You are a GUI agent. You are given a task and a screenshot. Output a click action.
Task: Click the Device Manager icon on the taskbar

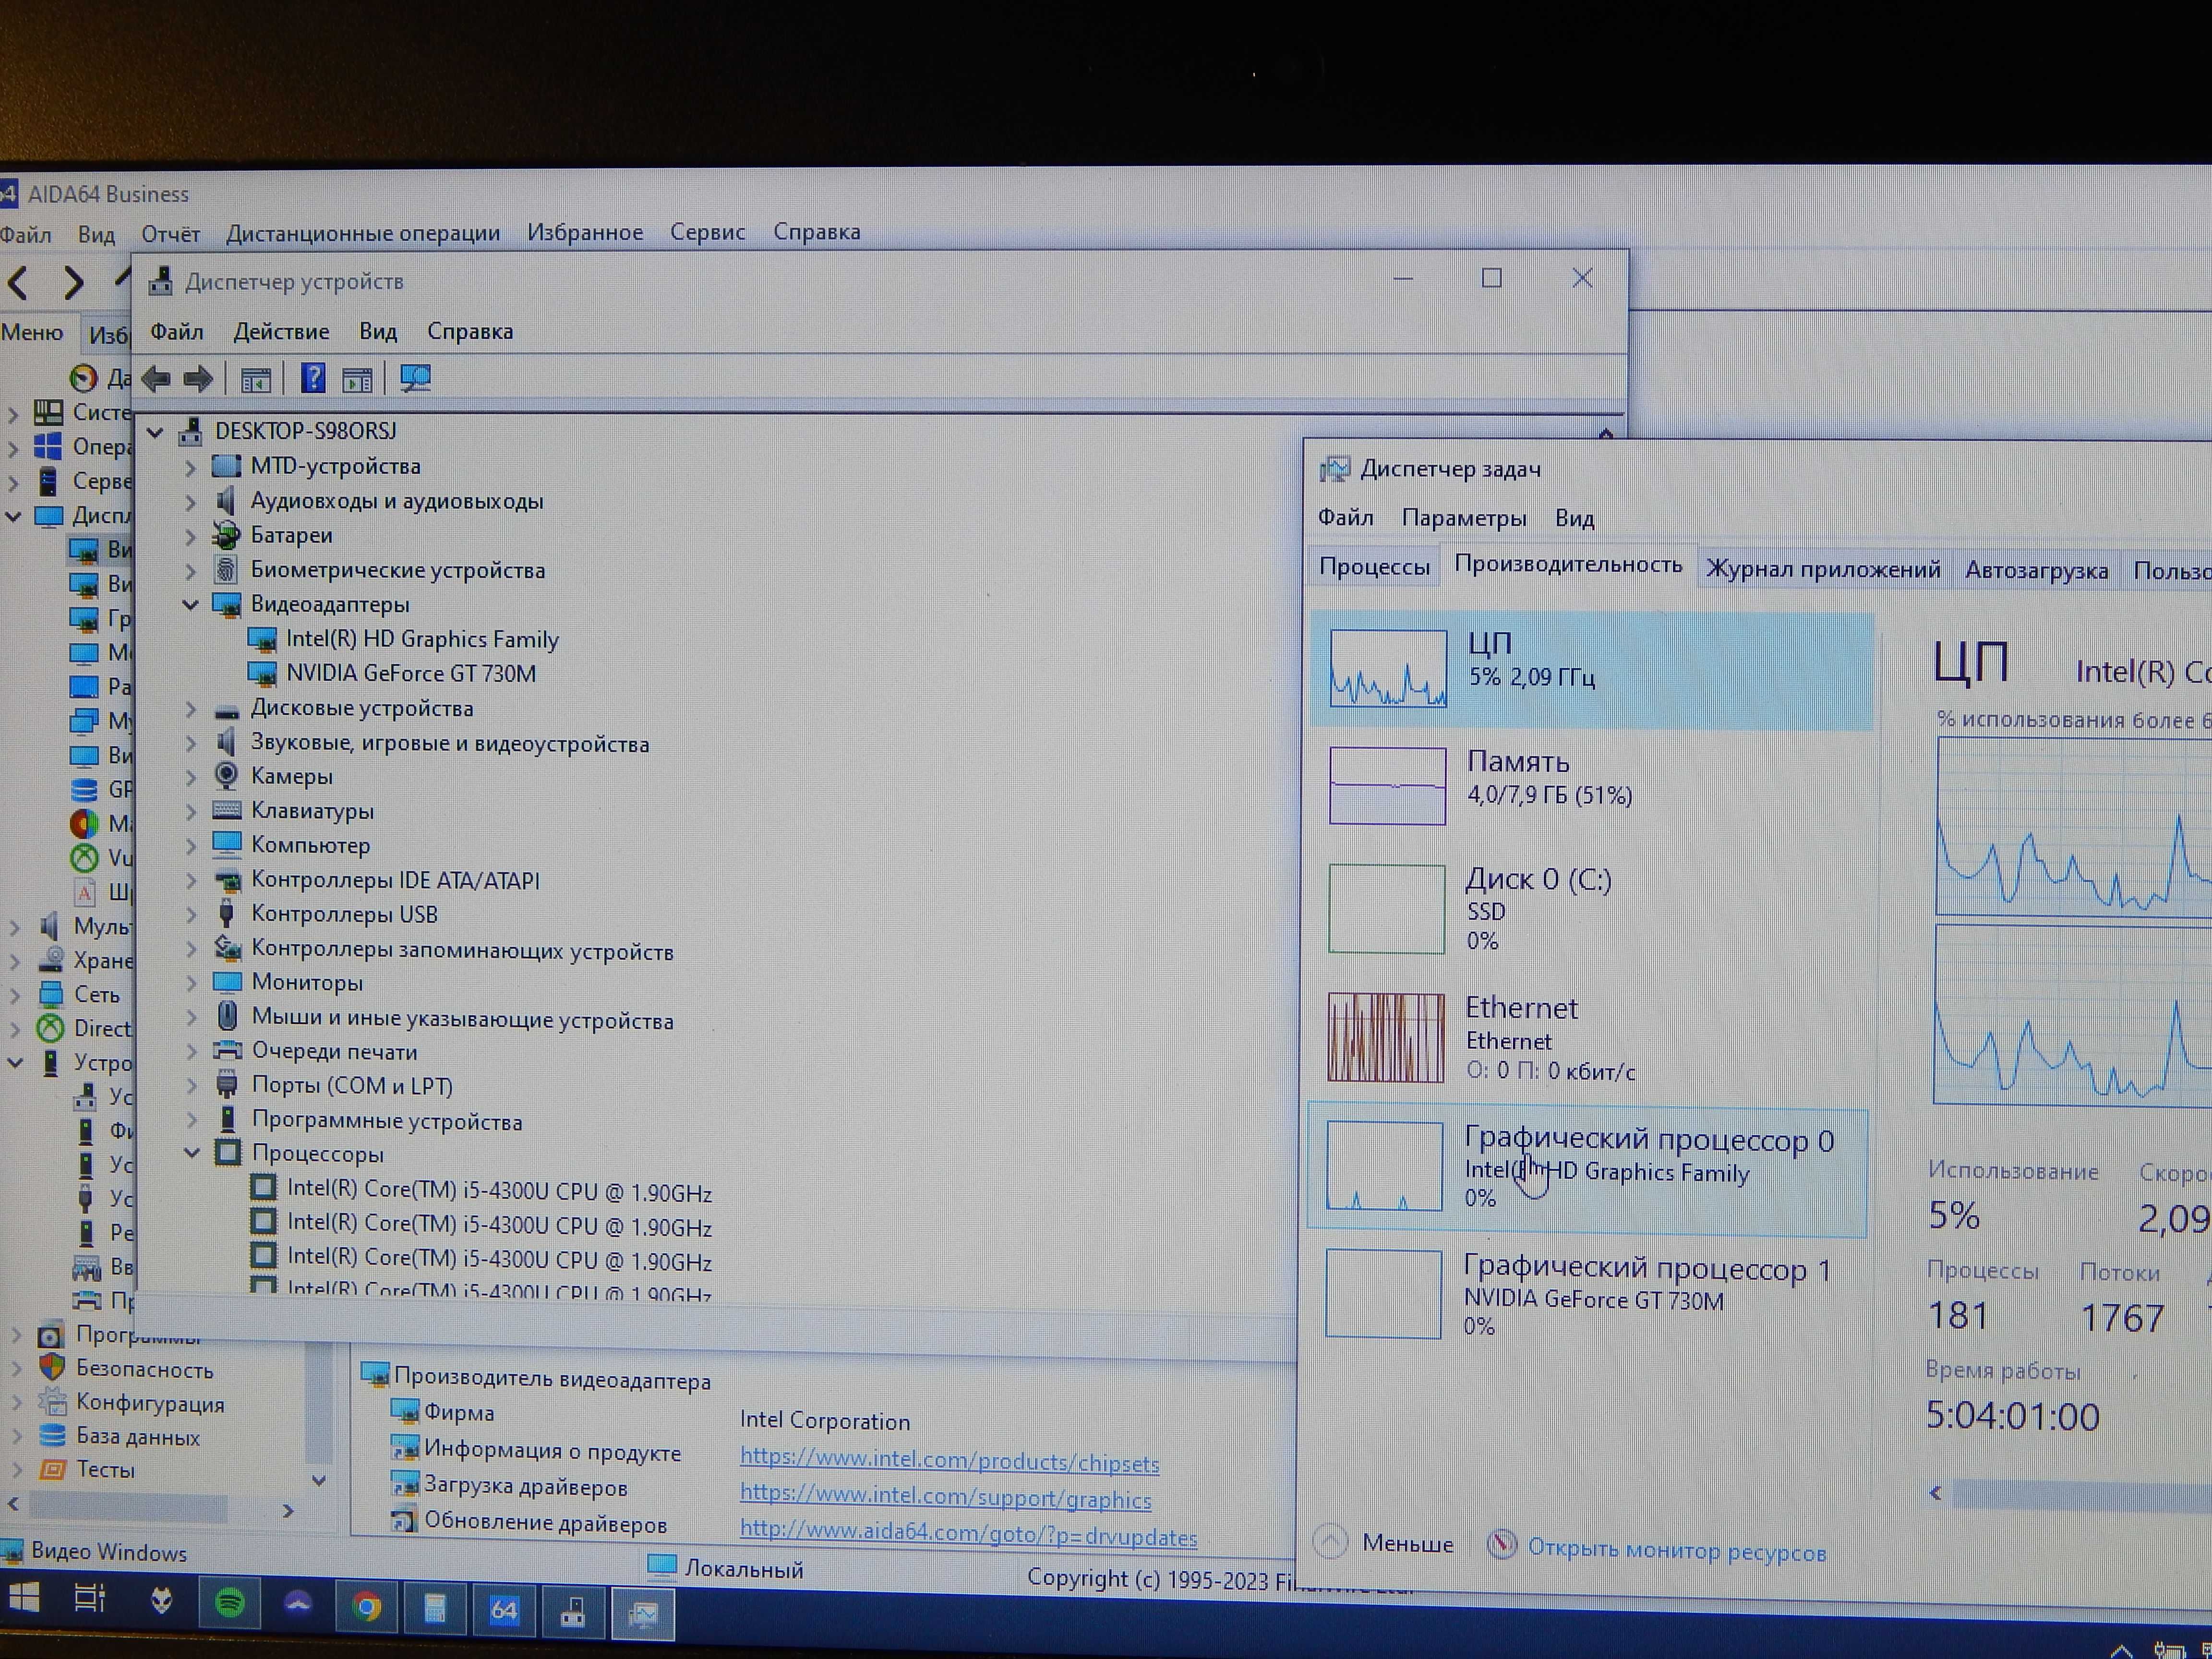[573, 1612]
